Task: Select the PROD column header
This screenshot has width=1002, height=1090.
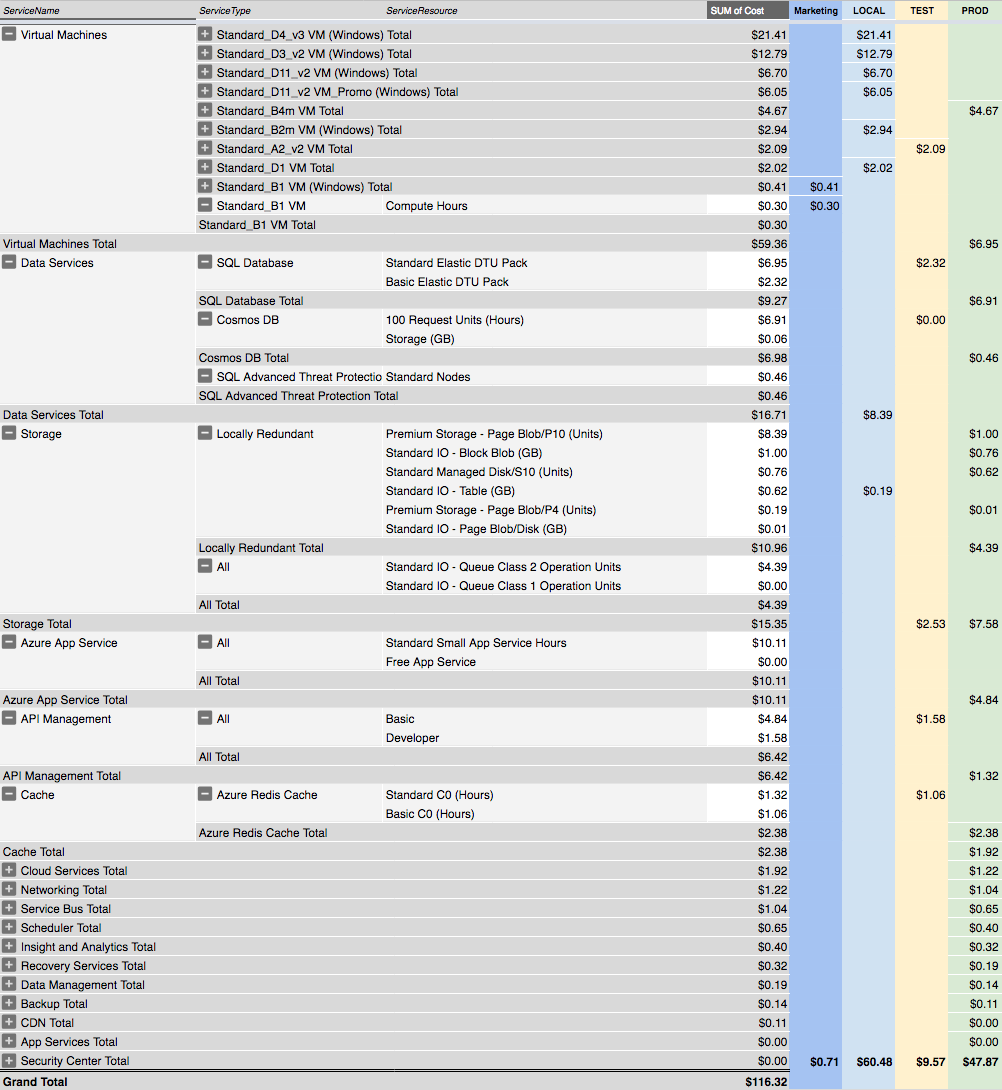Action: point(974,10)
